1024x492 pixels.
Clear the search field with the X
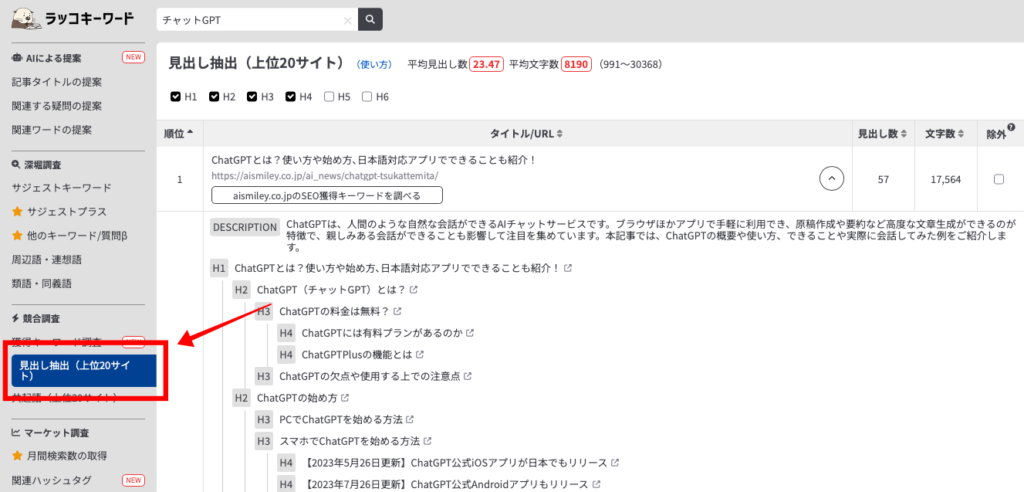pyautogui.click(x=347, y=20)
